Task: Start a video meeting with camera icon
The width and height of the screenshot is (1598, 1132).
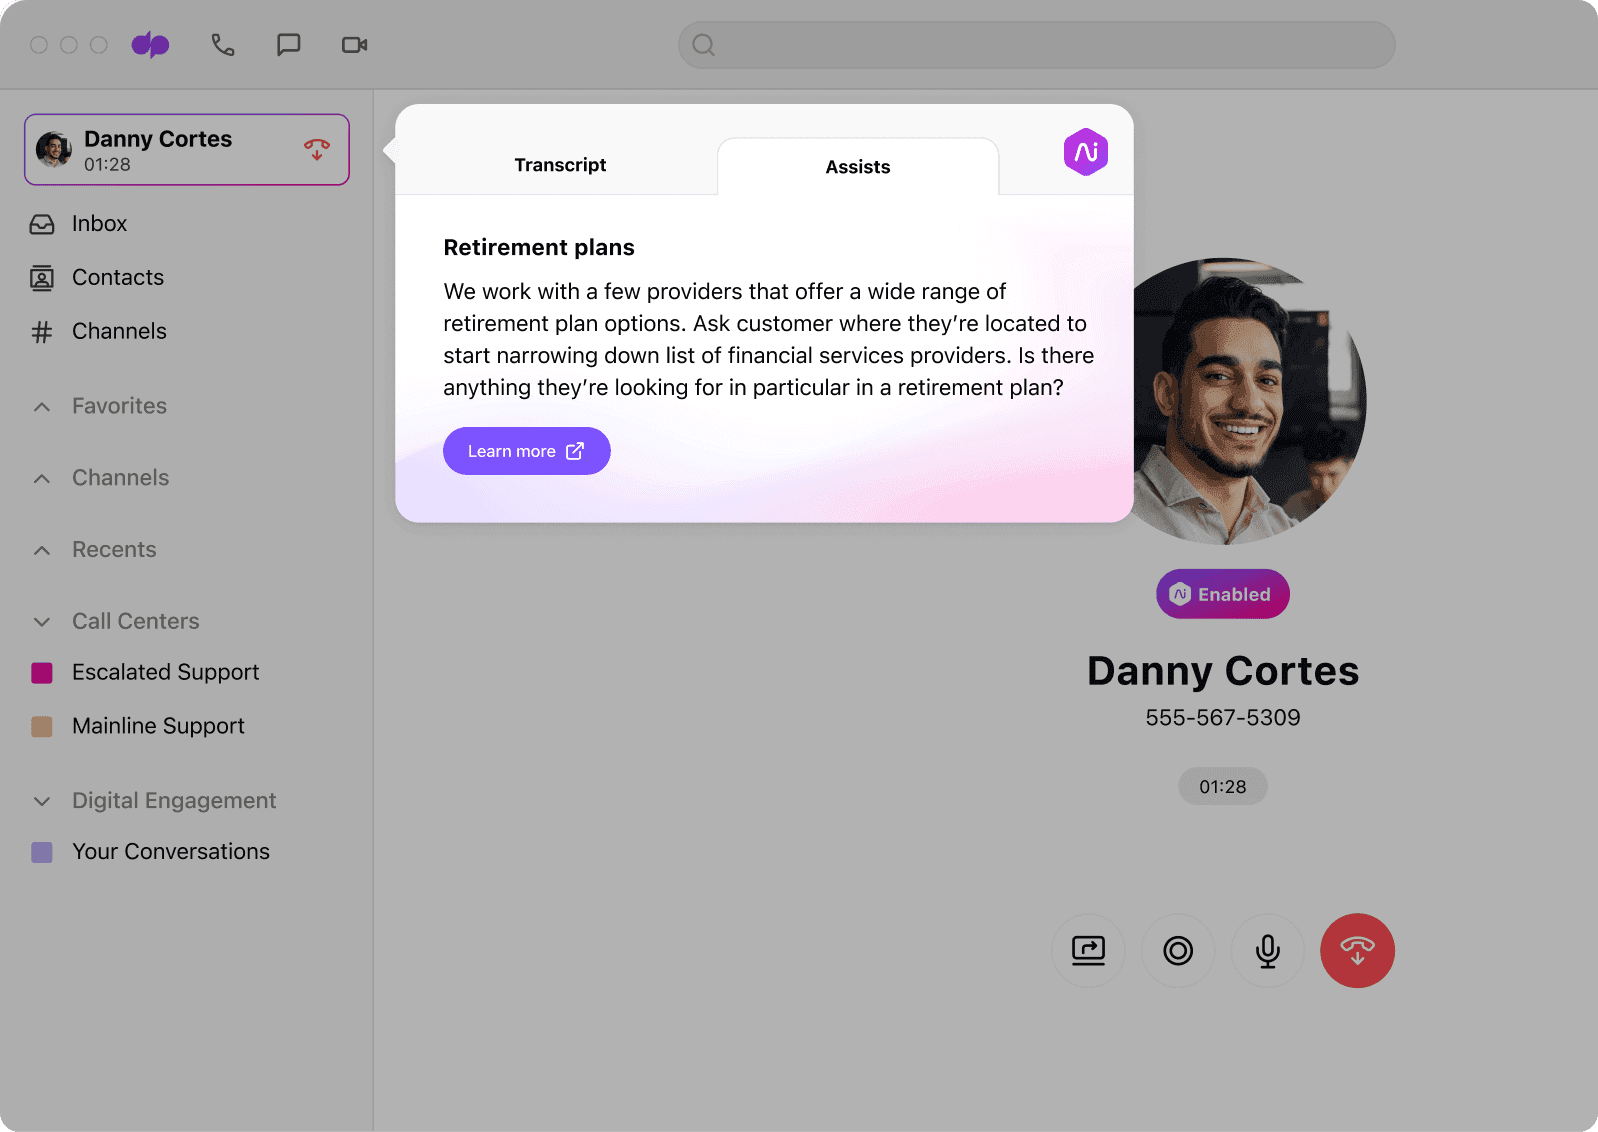Action: point(354,45)
